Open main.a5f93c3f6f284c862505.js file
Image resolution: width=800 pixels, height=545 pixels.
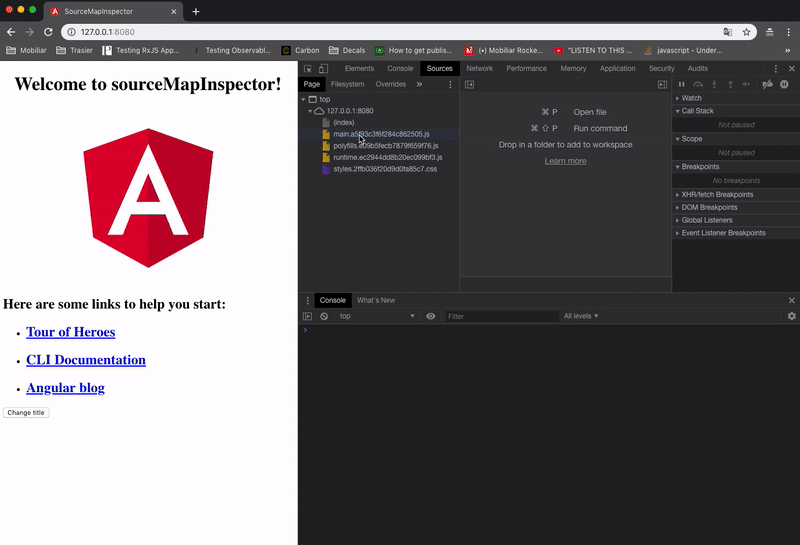[x=381, y=134]
